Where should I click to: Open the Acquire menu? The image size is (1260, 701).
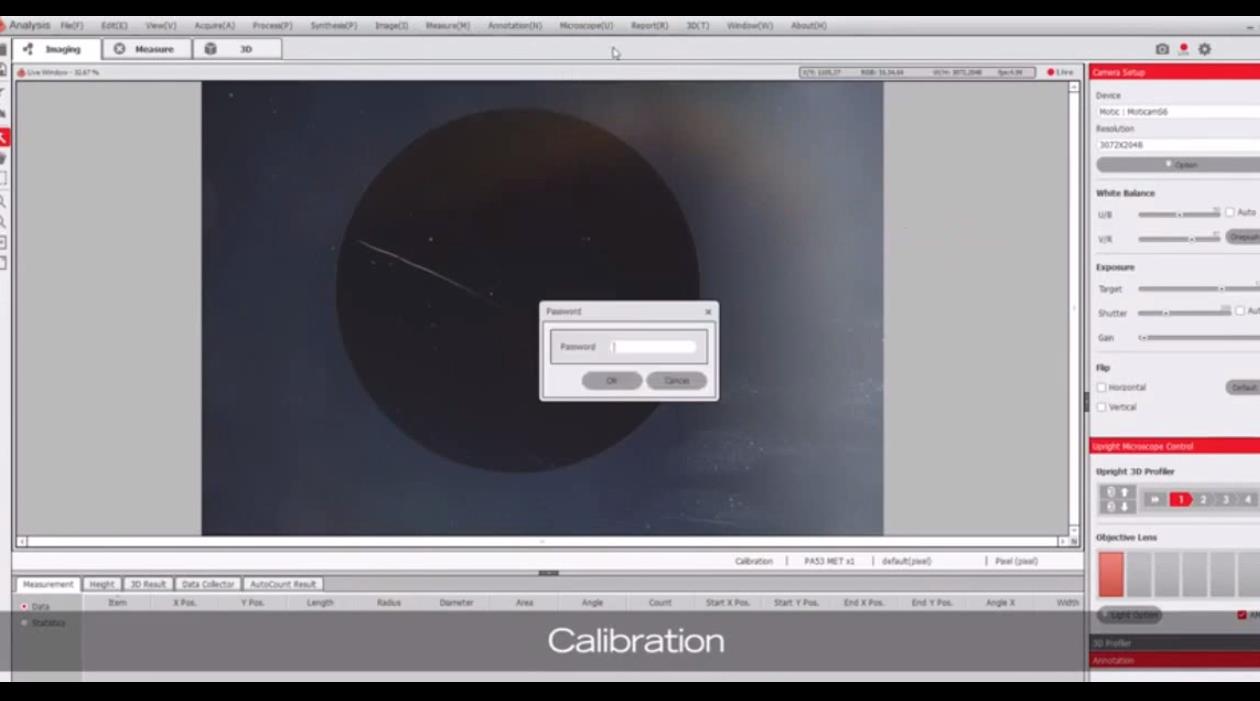(214, 25)
